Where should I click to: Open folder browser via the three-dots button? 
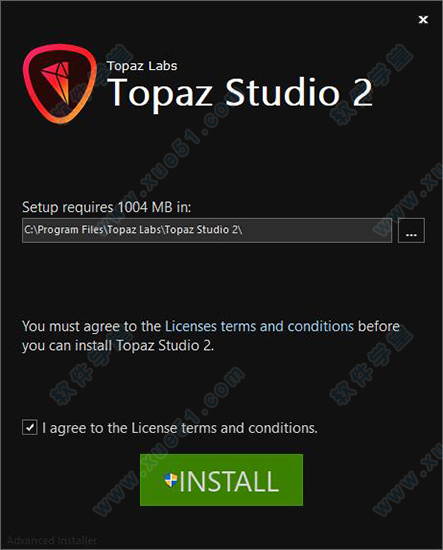[411, 230]
